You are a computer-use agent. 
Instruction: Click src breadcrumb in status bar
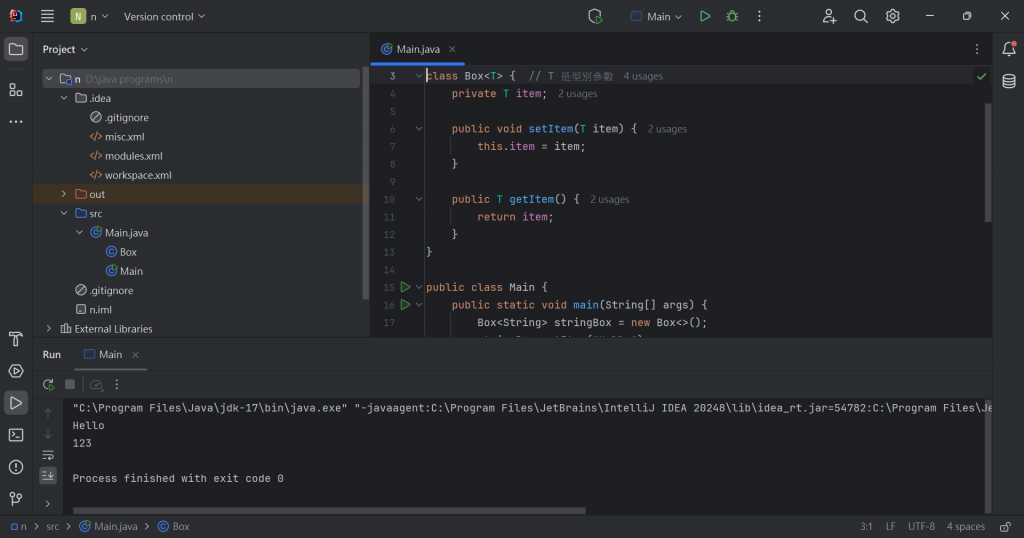[x=52, y=526]
